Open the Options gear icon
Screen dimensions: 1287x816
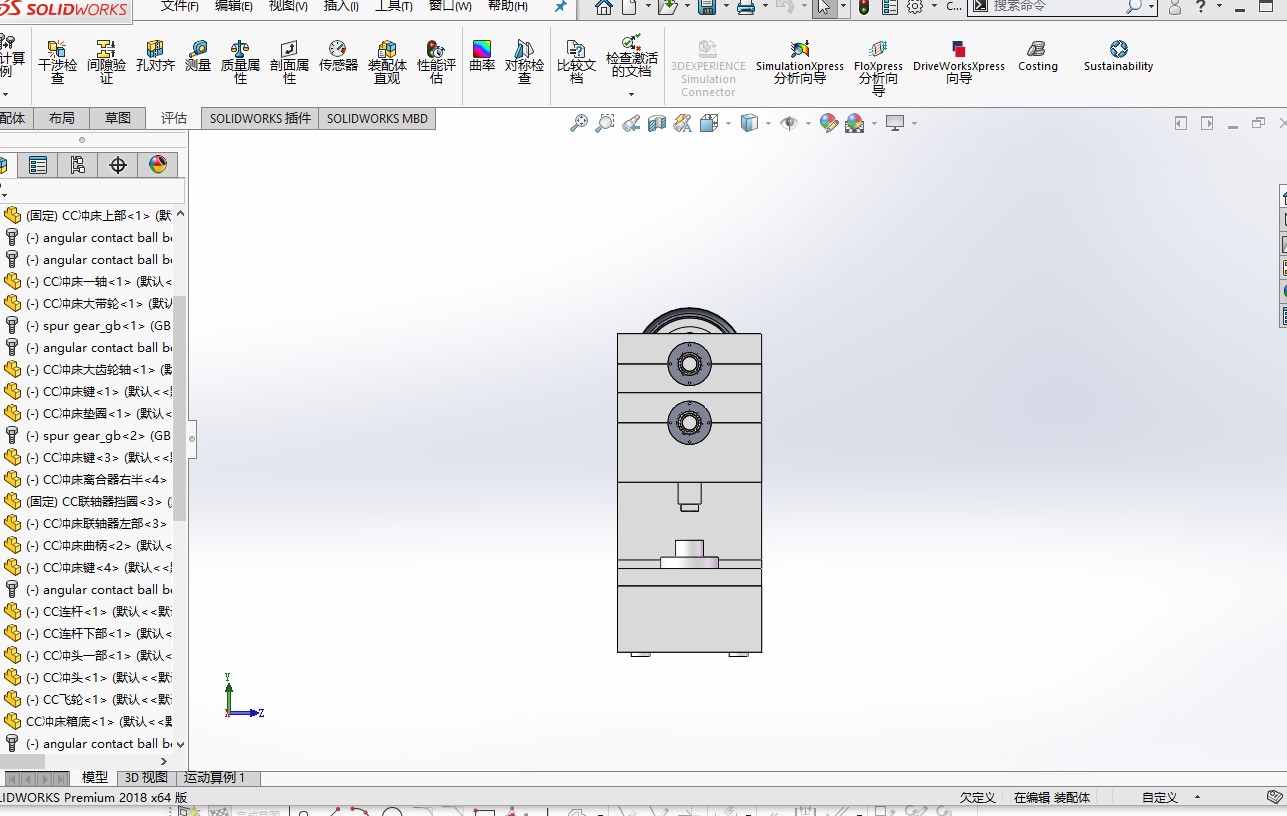(914, 7)
